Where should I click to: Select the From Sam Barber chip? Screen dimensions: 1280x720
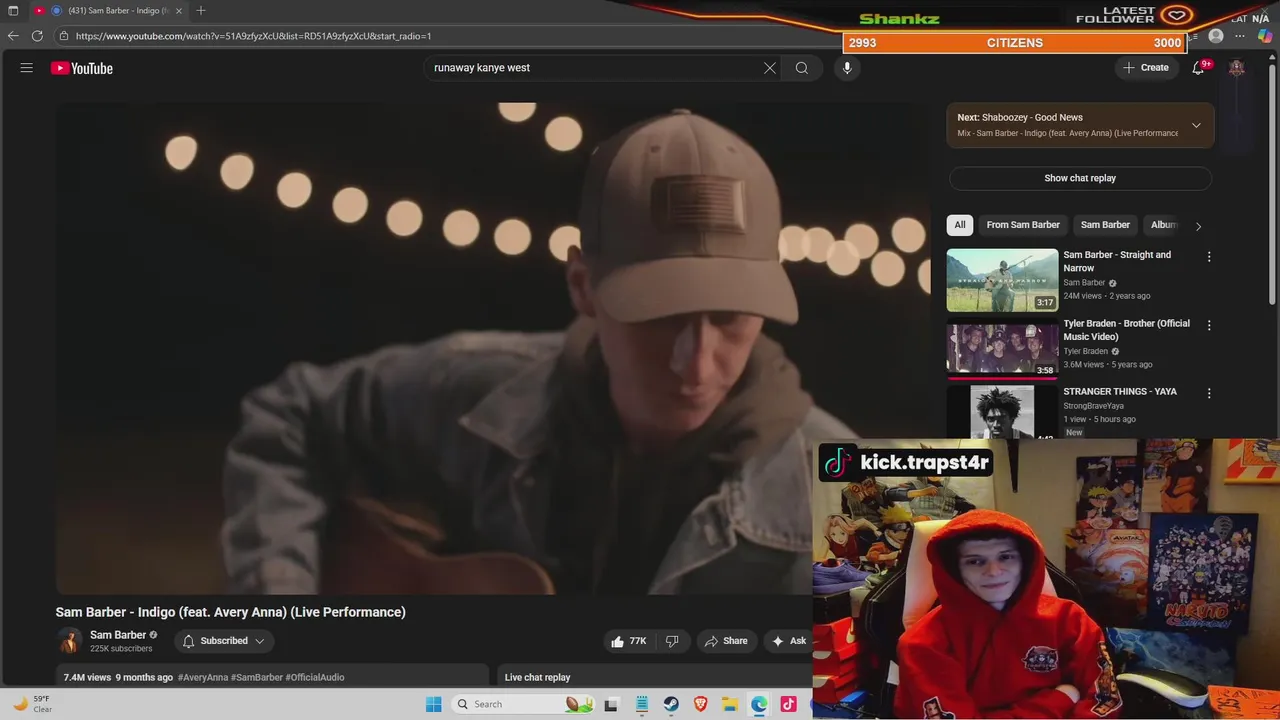click(x=1023, y=225)
